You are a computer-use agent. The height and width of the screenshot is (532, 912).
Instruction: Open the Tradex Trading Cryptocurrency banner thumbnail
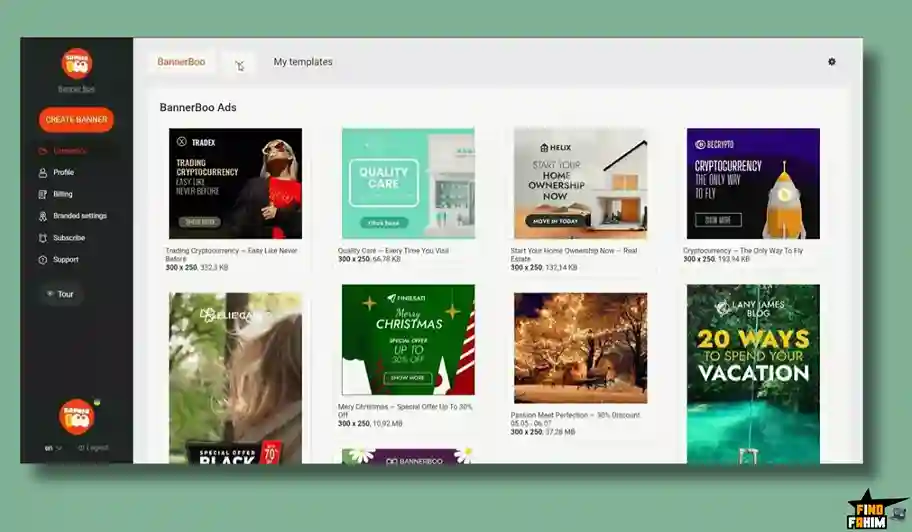236,184
